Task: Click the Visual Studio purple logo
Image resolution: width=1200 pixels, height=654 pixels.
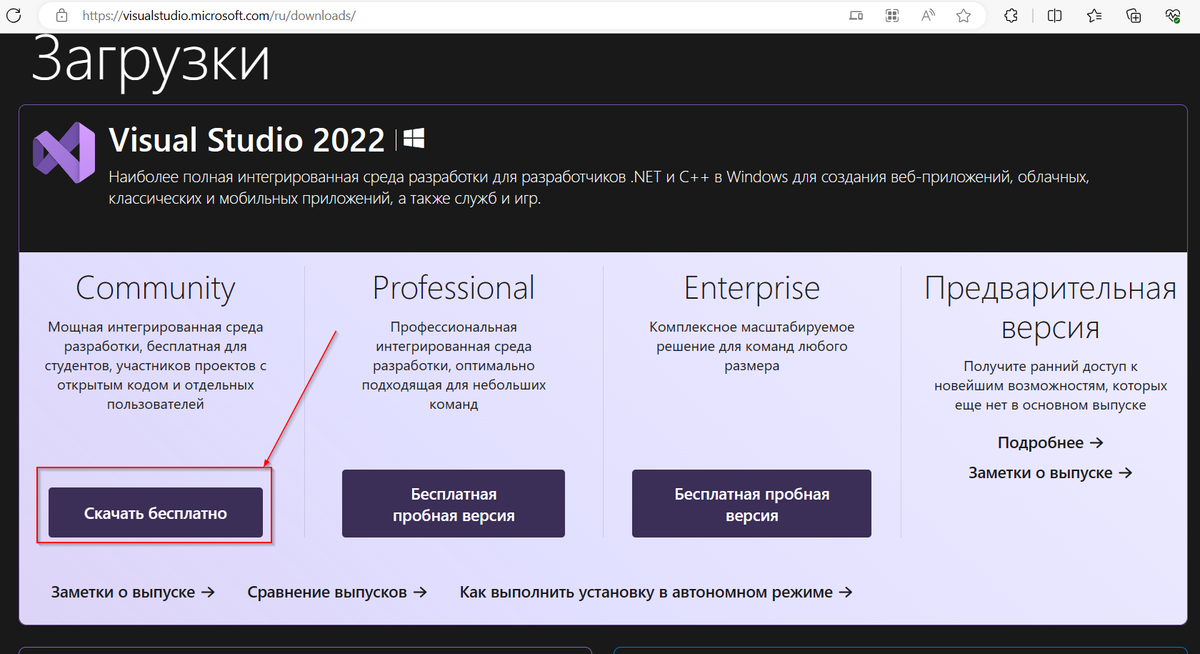Action: tap(65, 151)
